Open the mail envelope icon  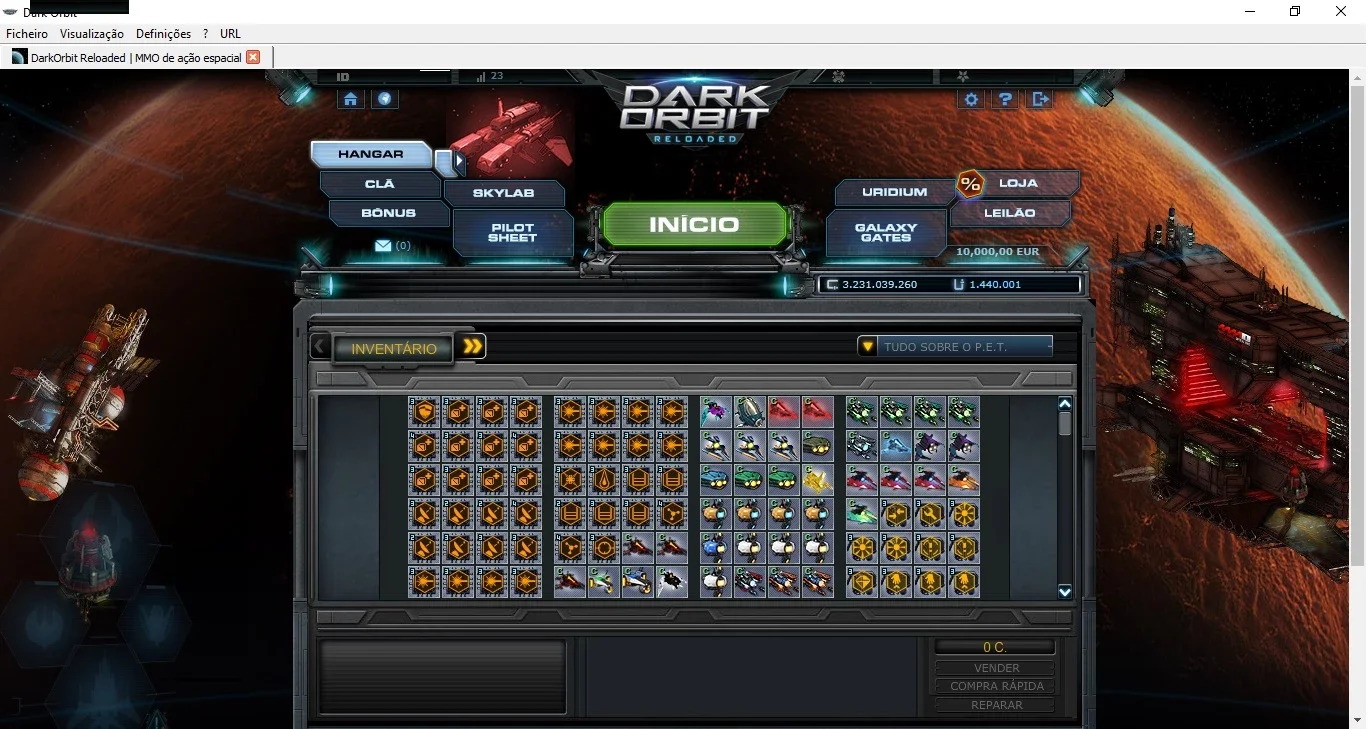click(383, 245)
